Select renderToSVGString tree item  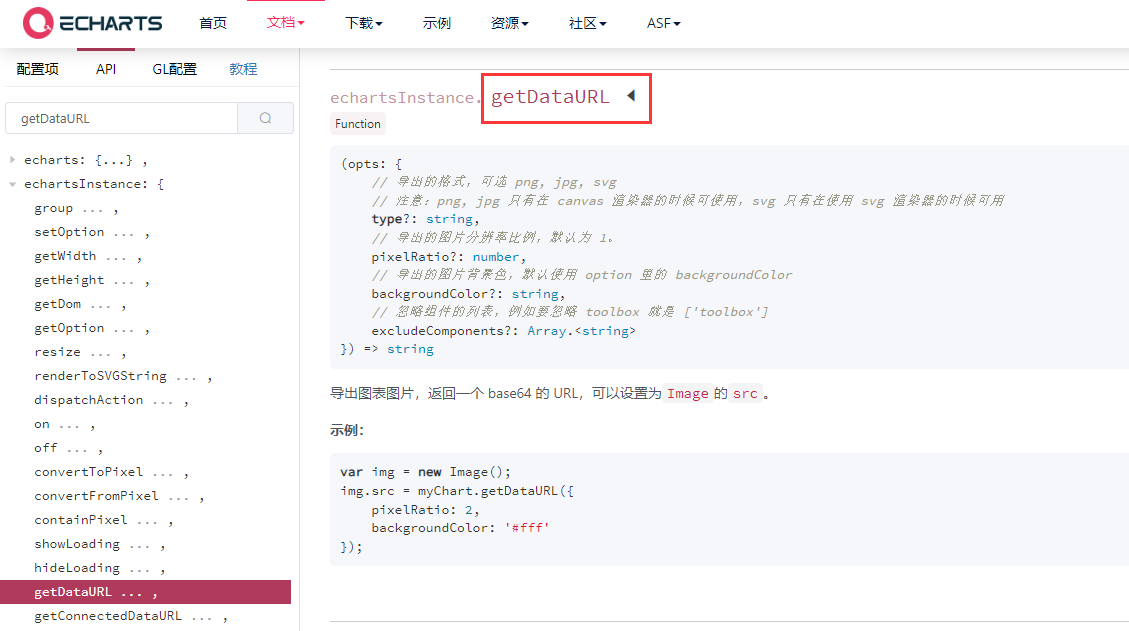pos(100,375)
